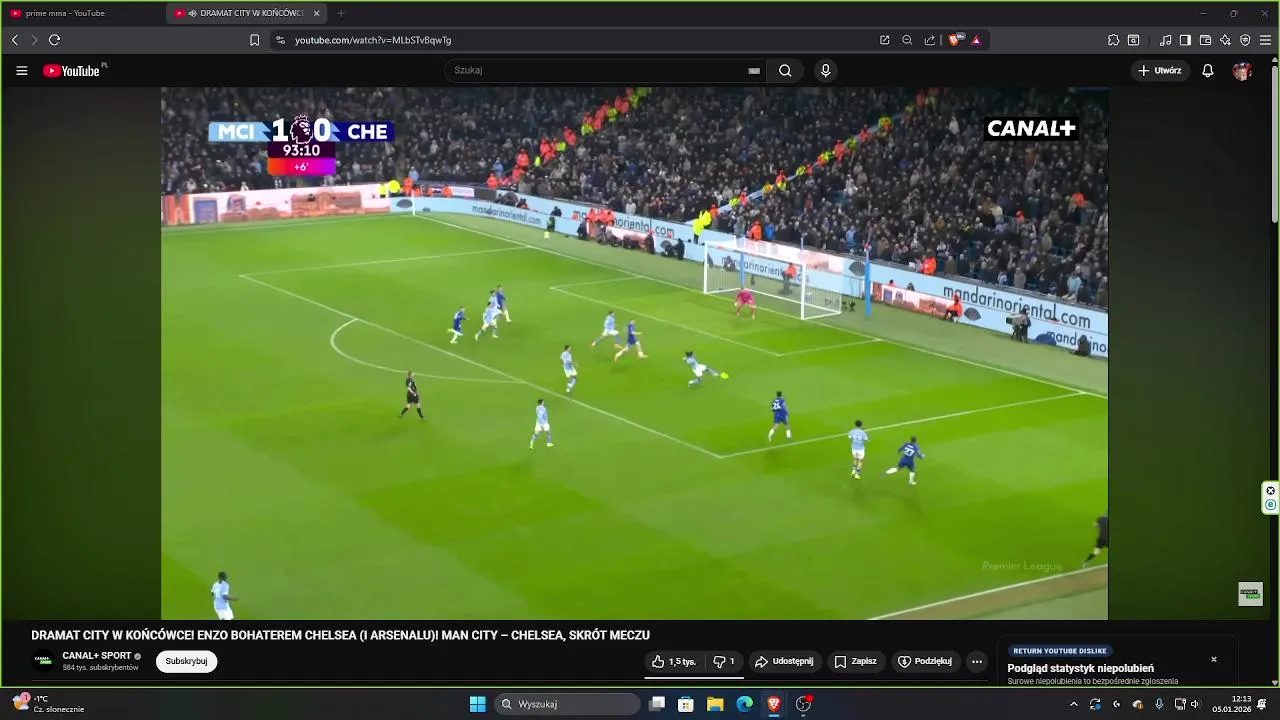Open File Explorer from taskbar
Image resolution: width=1280 pixels, height=720 pixels.
pyautogui.click(x=715, y=704)
